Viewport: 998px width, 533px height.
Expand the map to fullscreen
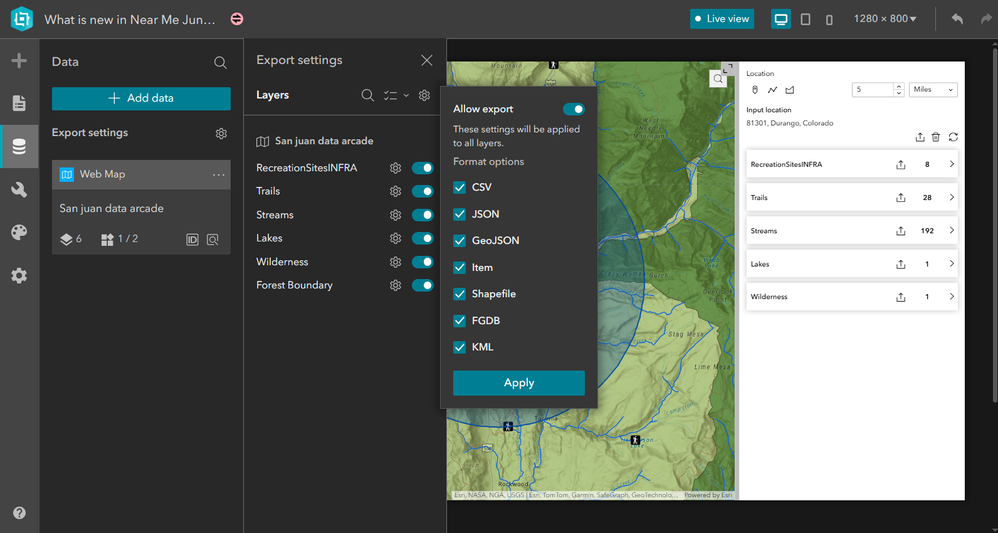729,67
